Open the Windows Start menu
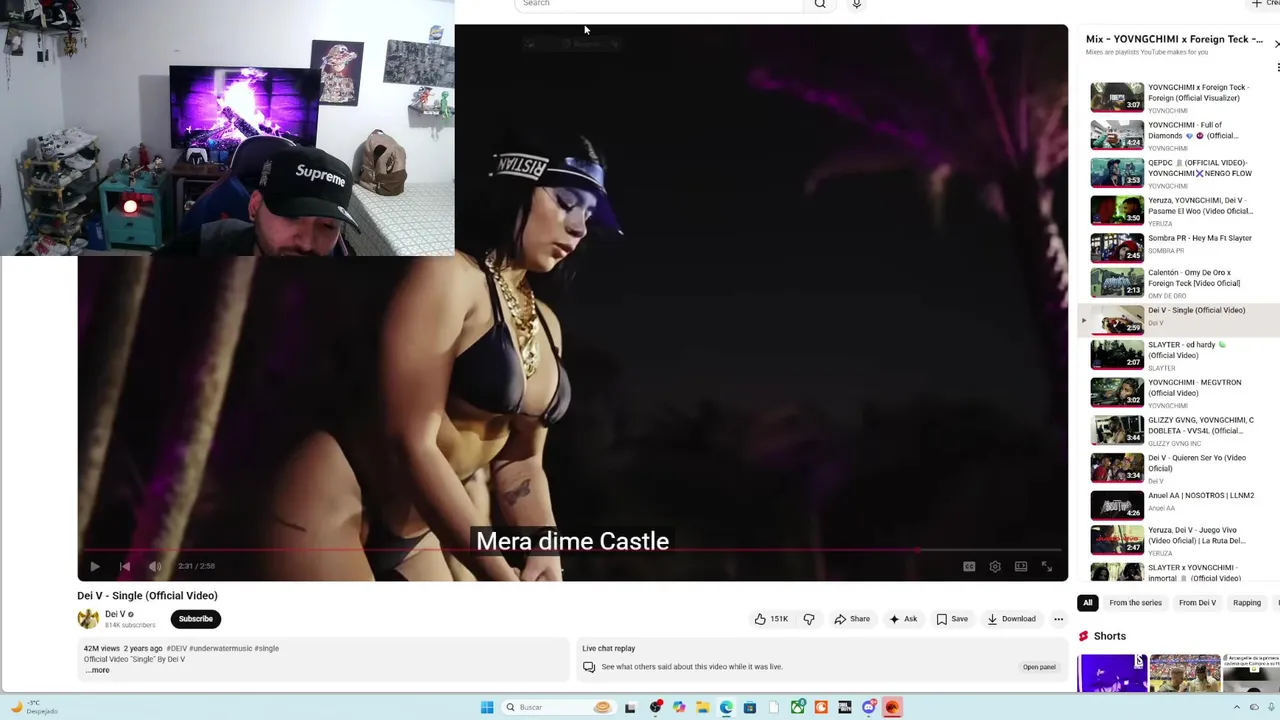The height and width of the screenshot is (720, 1280). [487, 708]
